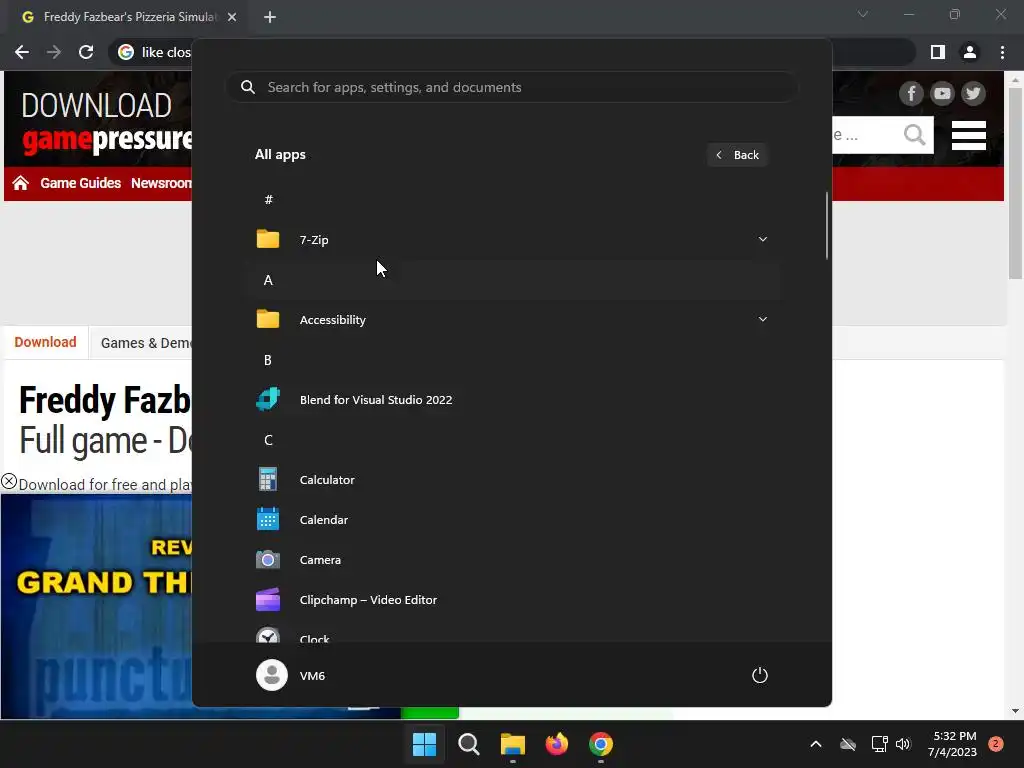Jump via the # letter header
This screenshot has height=768, width=1024.
(x=268, y=200)
